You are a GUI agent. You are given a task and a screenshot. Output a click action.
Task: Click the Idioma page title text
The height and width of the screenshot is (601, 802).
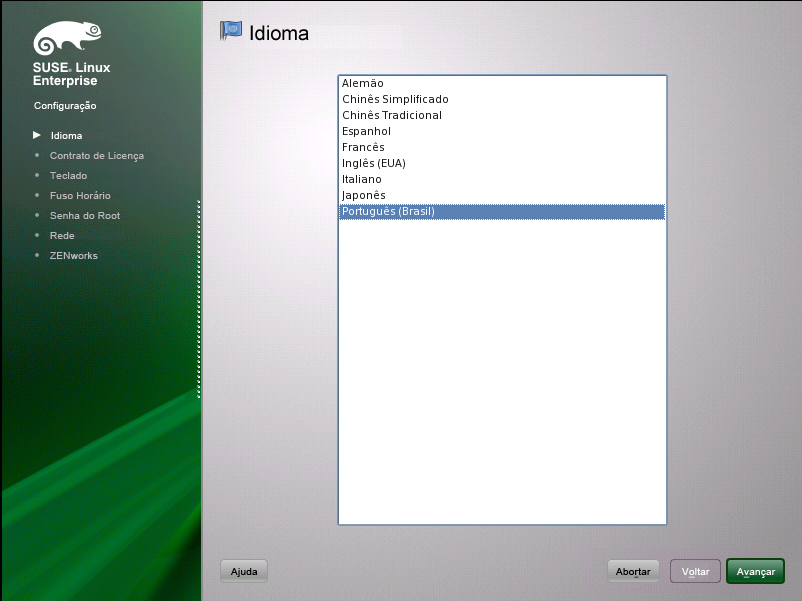[x=279, y=33]
